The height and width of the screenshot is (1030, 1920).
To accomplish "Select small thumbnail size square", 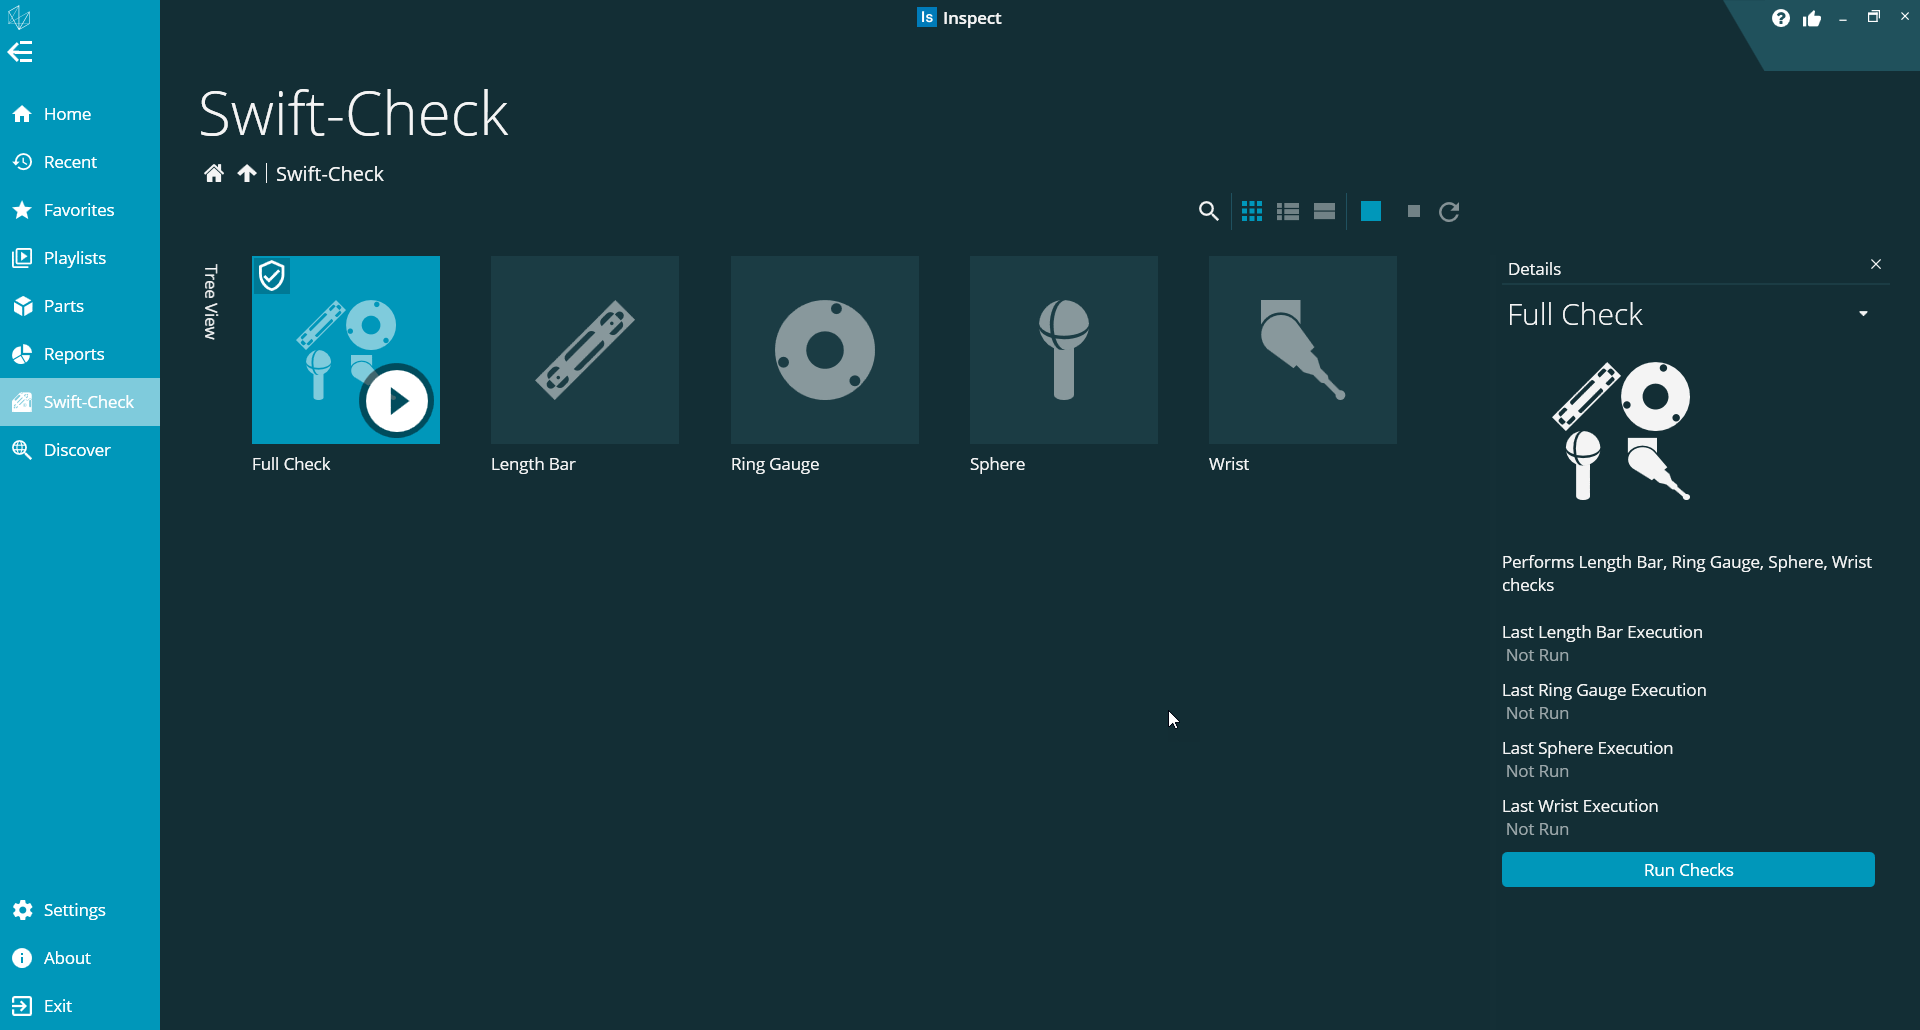I will 1413,211.
